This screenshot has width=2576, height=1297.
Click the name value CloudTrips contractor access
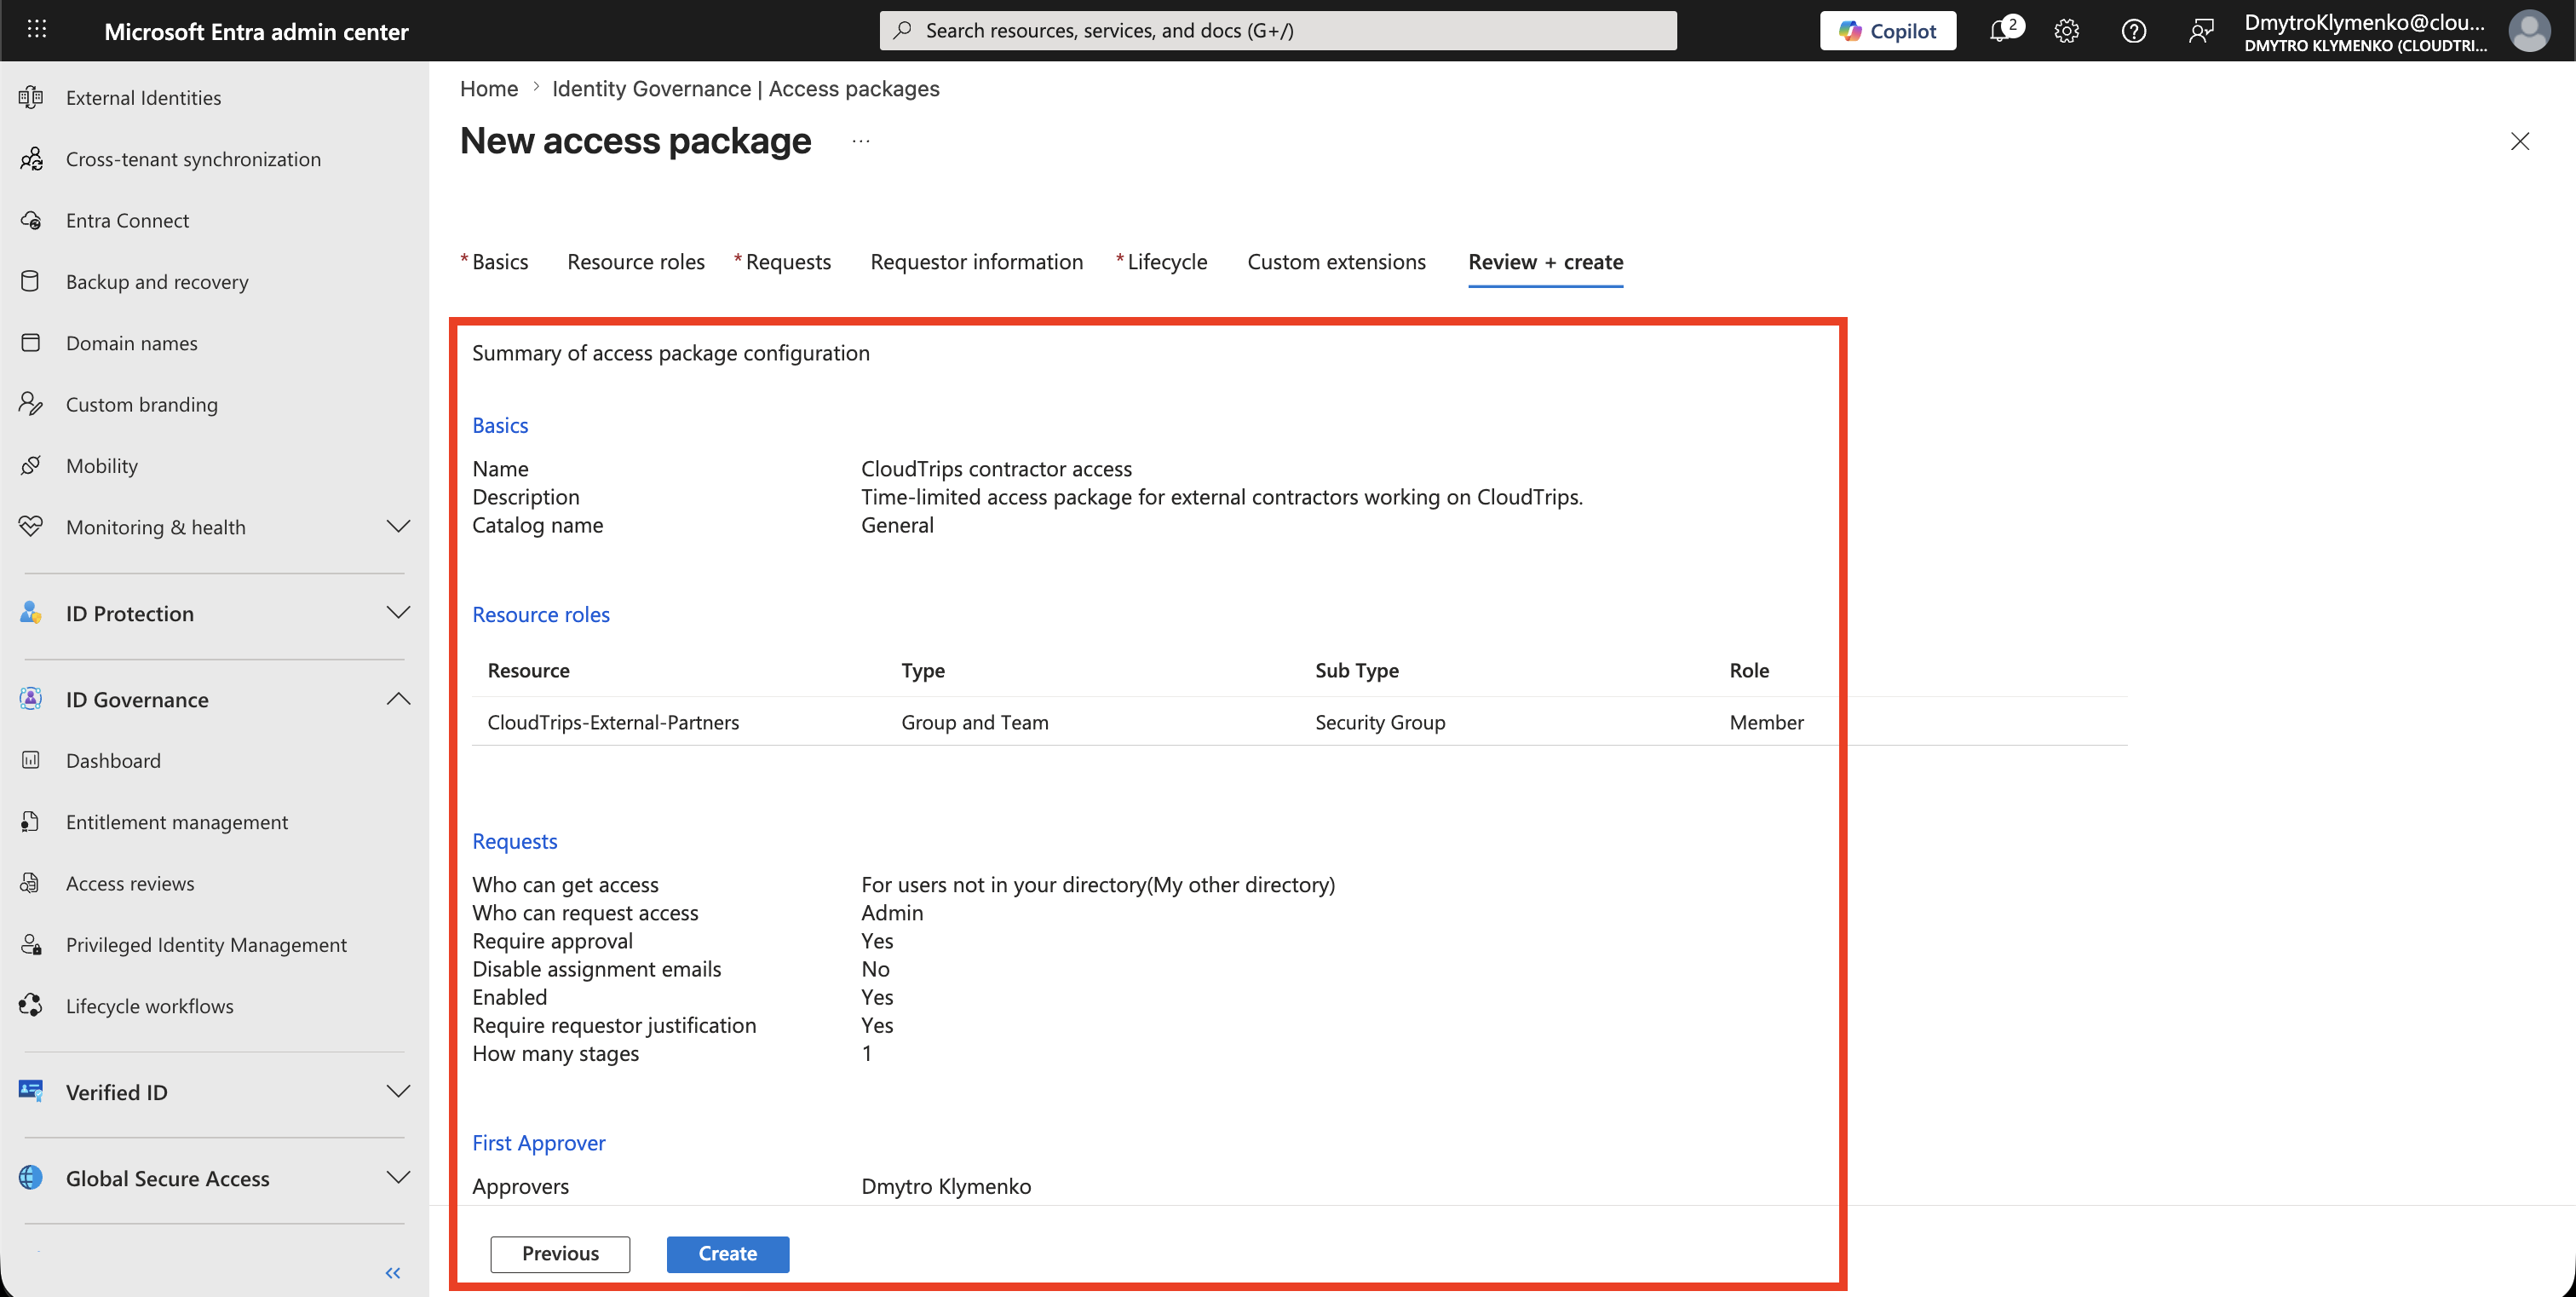pyautogui.click(x=996, y=468)
